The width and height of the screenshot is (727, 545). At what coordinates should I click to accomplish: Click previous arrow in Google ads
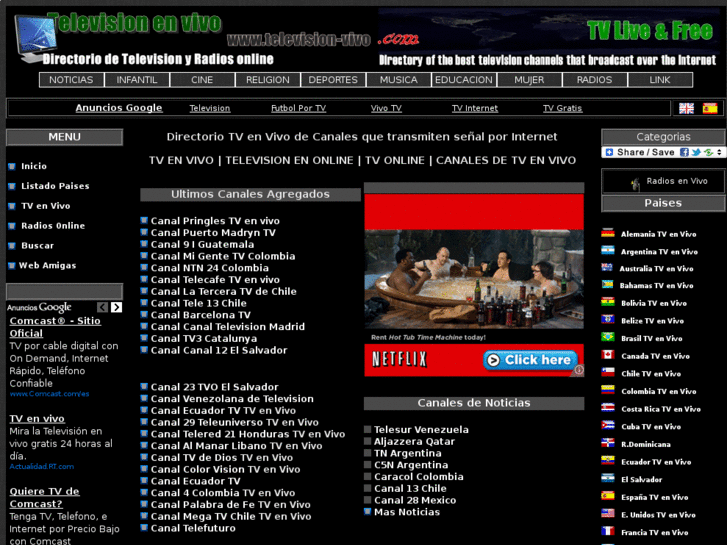[x=102, y=307]
